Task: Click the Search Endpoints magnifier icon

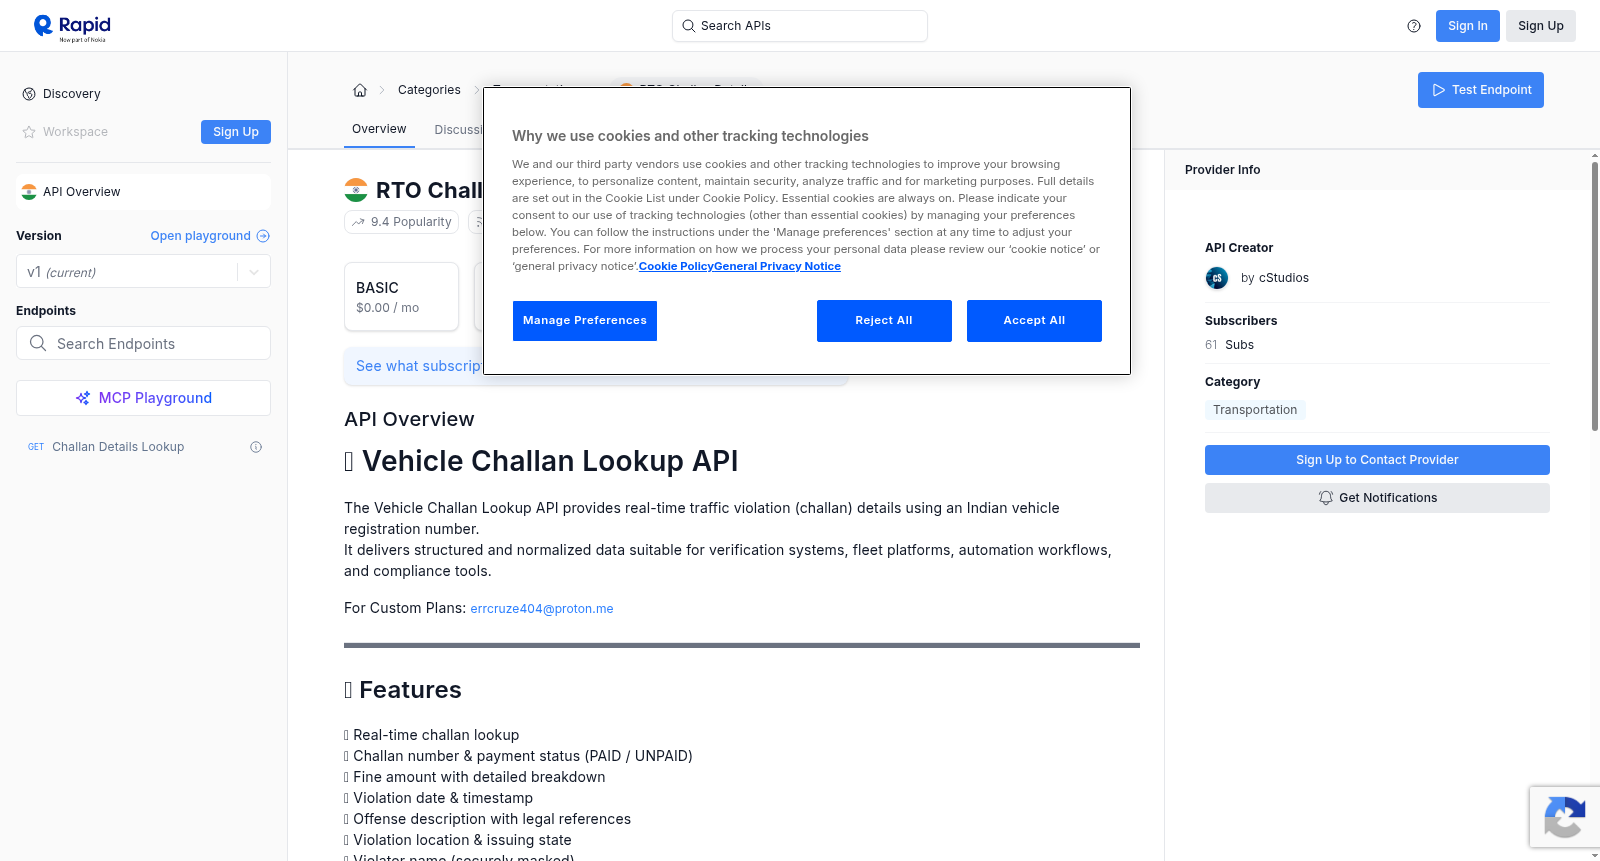Action: [x=38, y=343]
